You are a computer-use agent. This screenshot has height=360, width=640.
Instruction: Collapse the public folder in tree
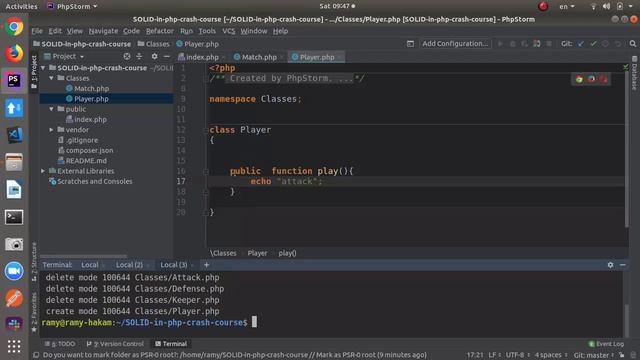[x=51, y=109]
